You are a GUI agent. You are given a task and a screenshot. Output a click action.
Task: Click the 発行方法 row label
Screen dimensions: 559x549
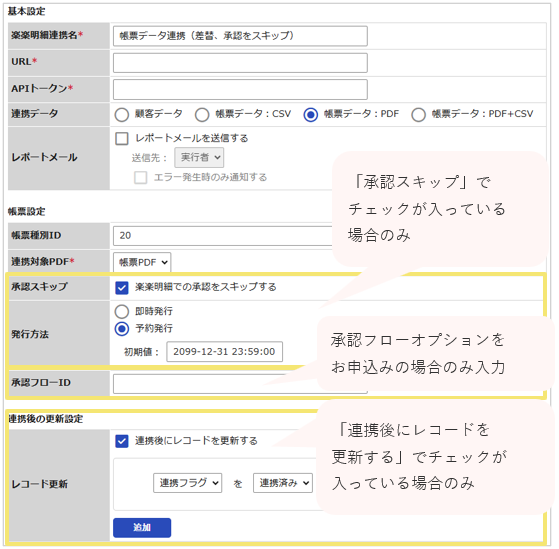[x=30, y=334]
